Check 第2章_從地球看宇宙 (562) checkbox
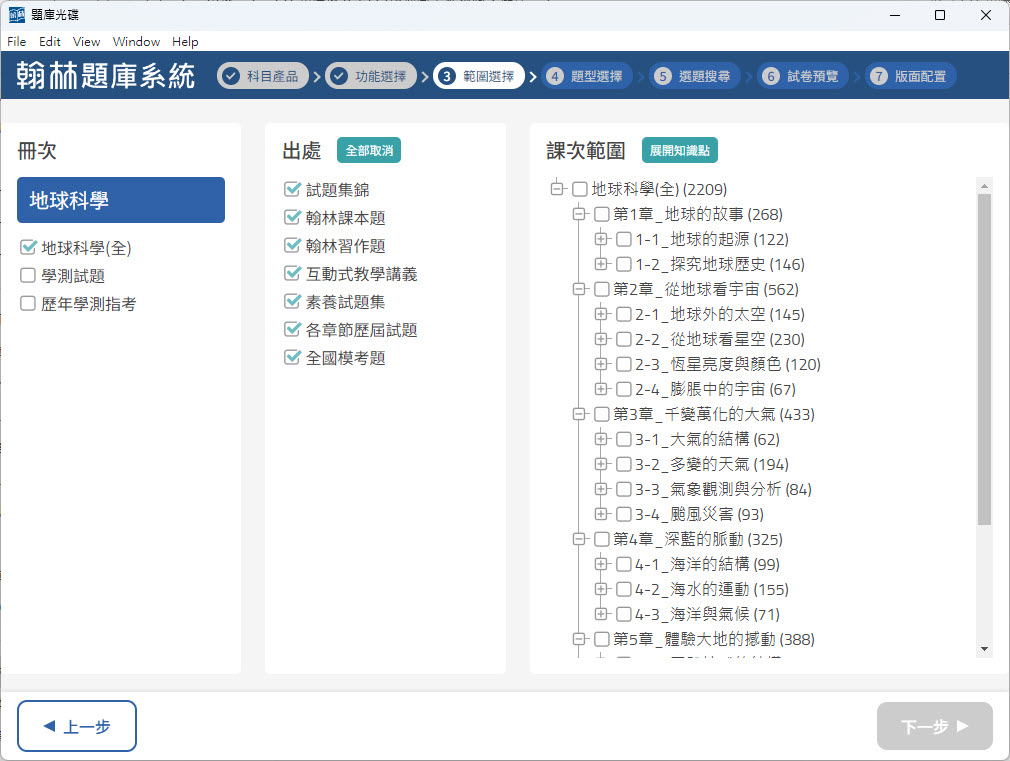Viewport: 1010px width, 761px height. [x=602, y=289]
